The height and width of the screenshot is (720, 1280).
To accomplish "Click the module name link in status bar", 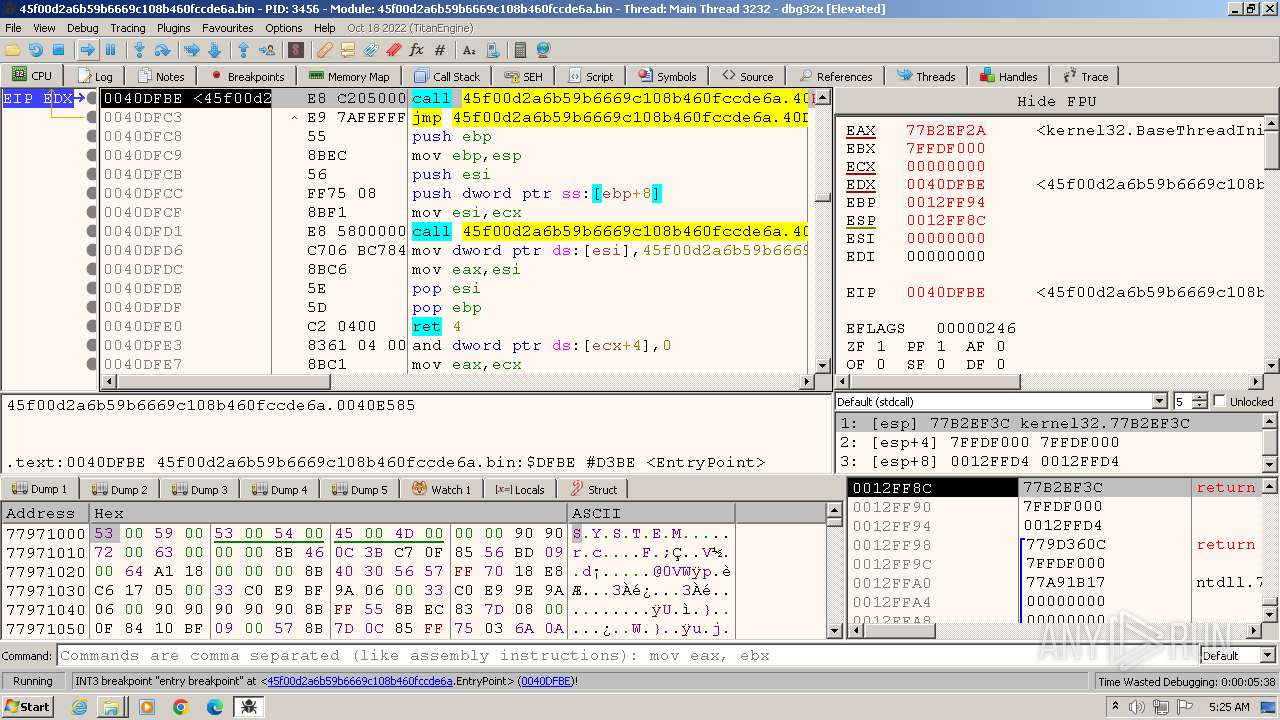I will 359,681.
